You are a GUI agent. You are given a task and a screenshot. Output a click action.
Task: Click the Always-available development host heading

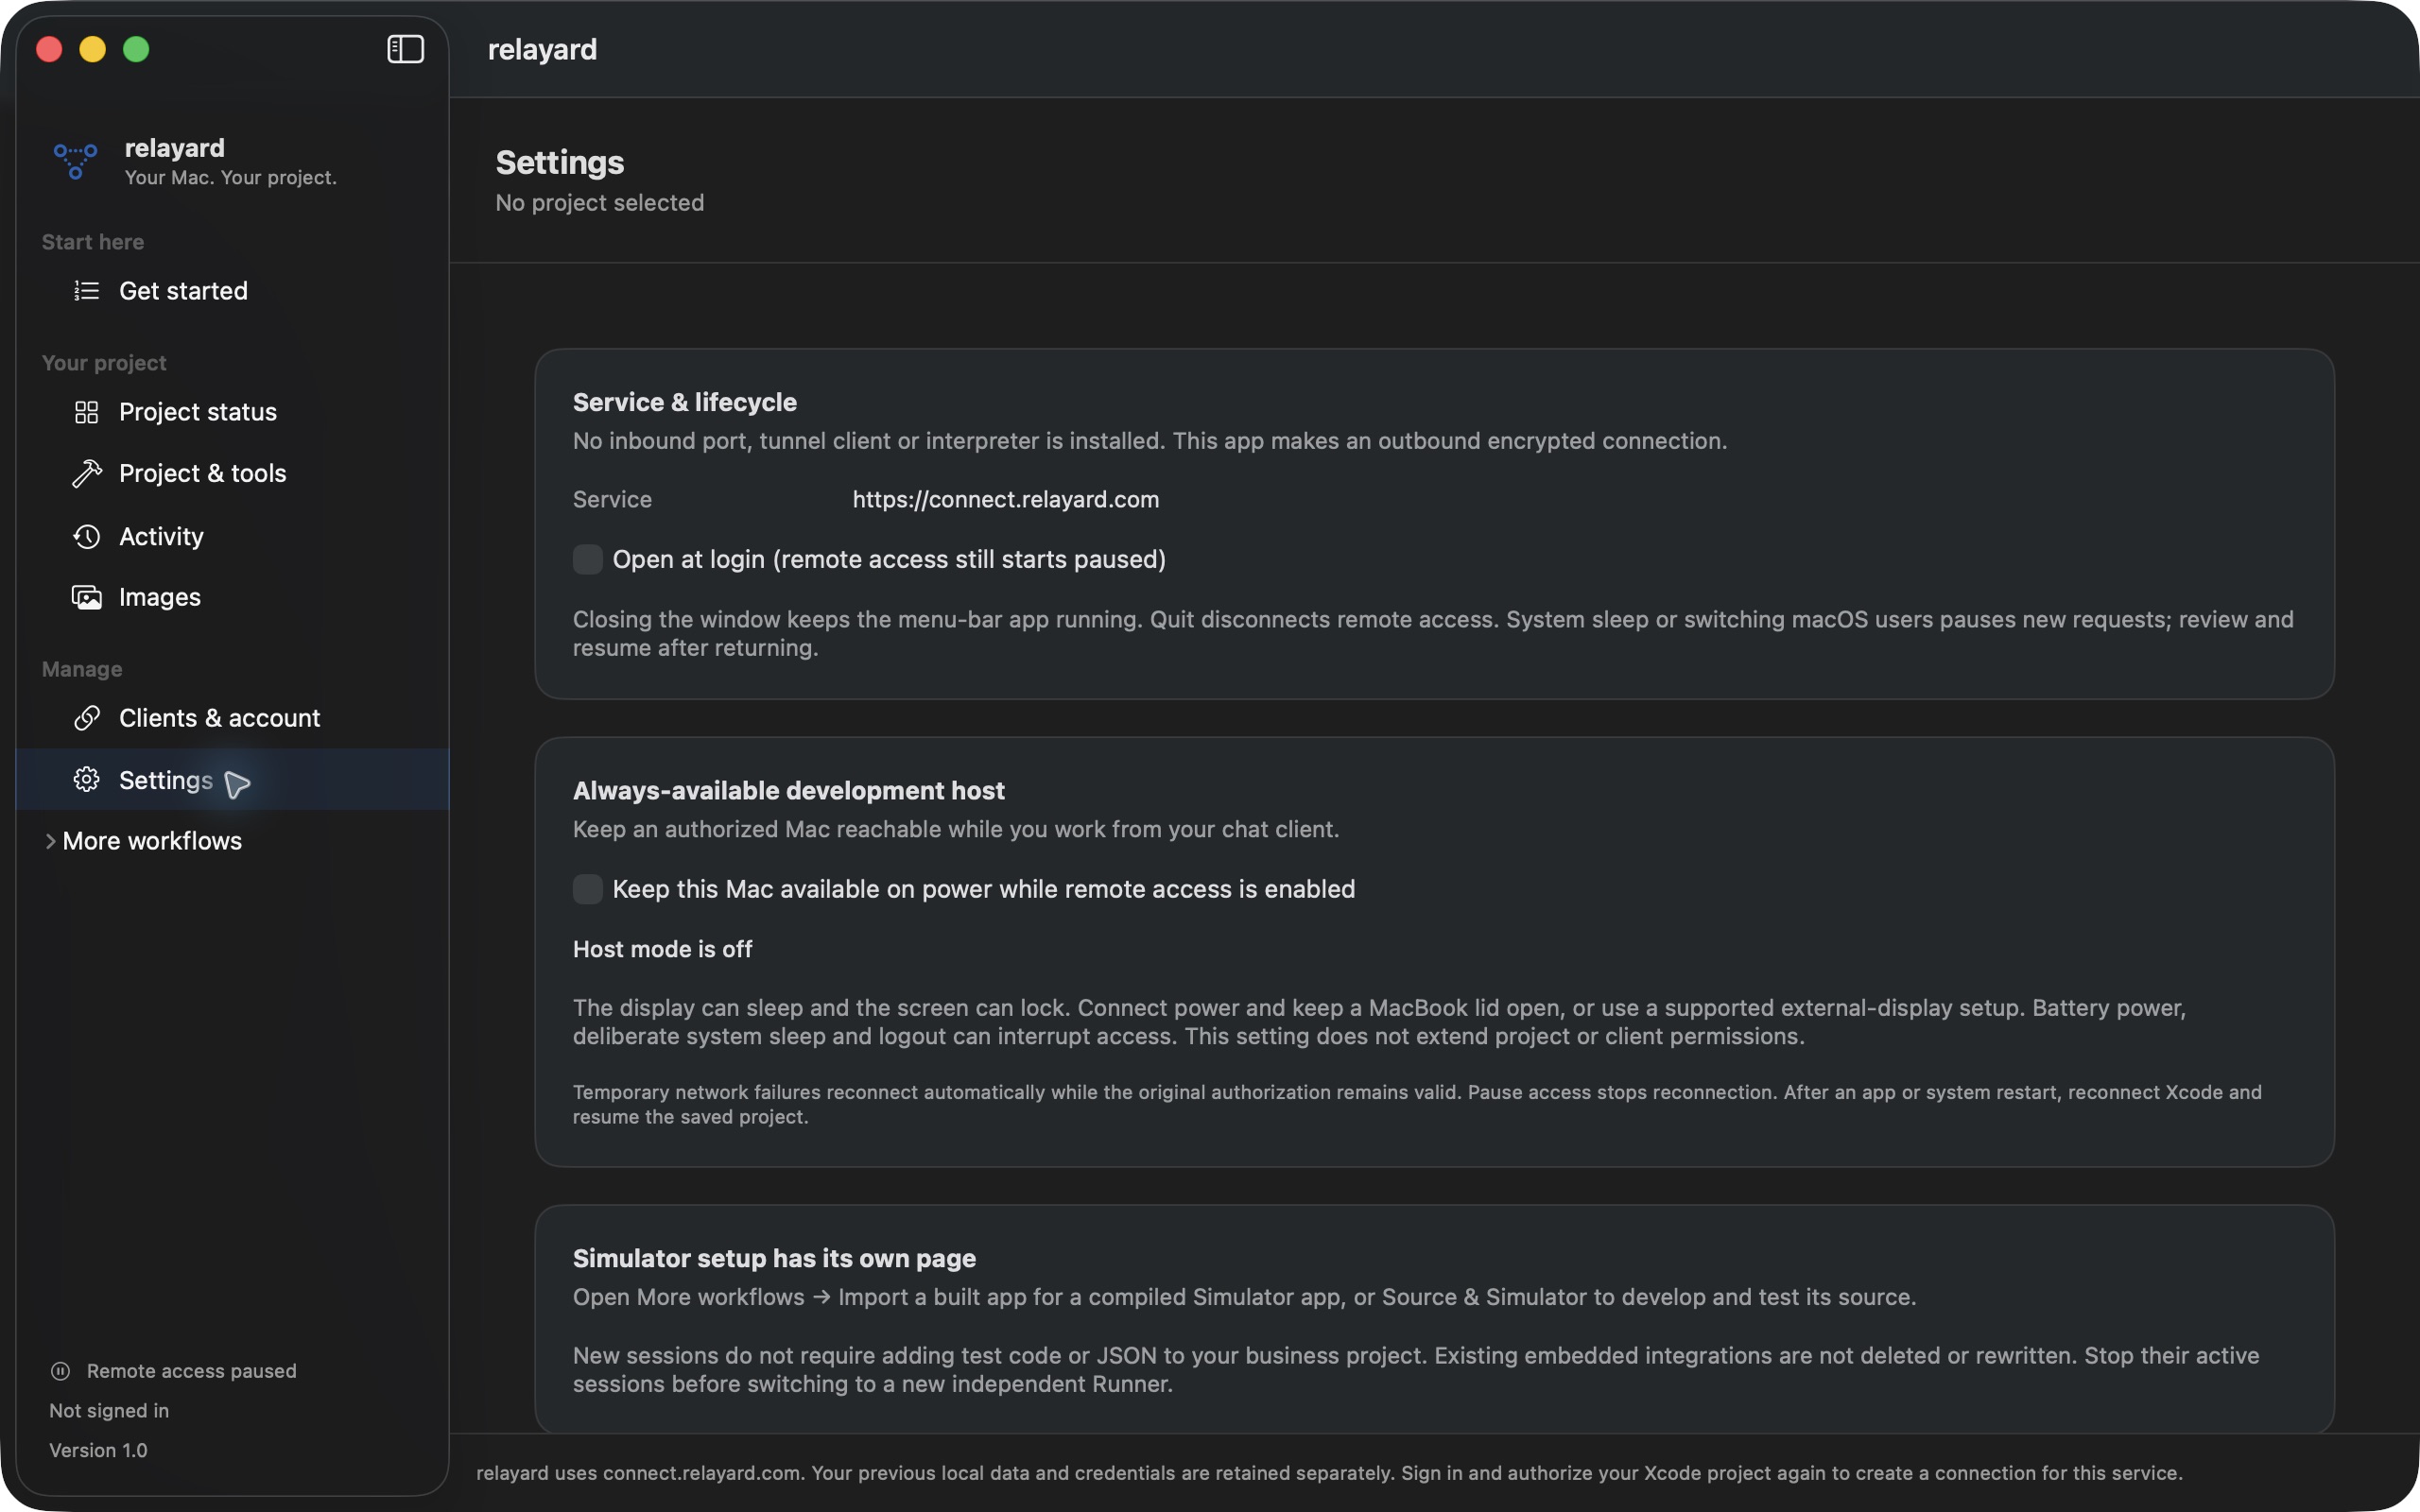click(789, 791)
